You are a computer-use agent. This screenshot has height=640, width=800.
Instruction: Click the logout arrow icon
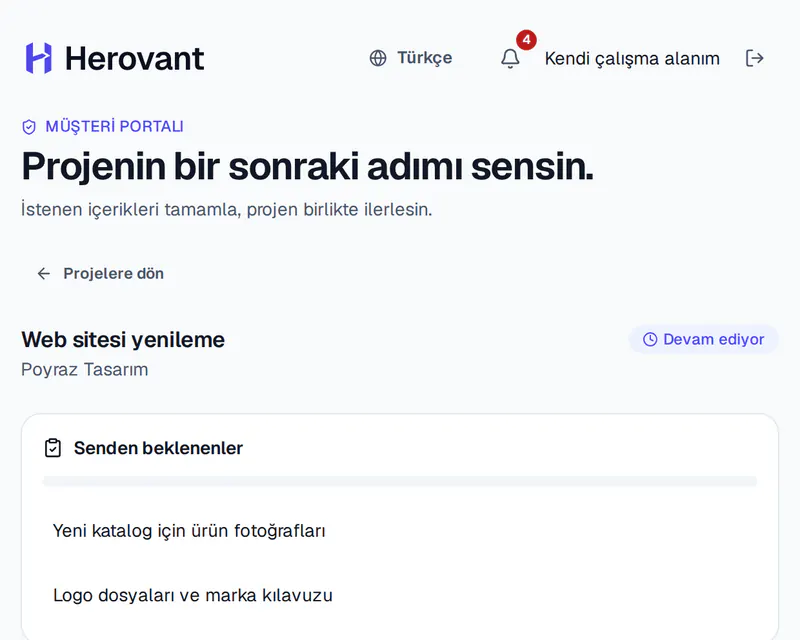pos(754,58)
